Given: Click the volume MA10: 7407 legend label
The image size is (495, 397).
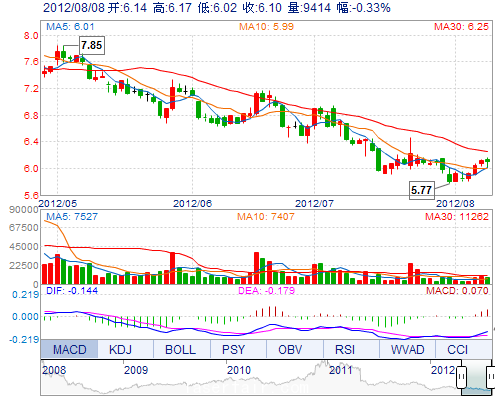Looking at the screenshot, I should pyautogui.click(x=266, y=217).
